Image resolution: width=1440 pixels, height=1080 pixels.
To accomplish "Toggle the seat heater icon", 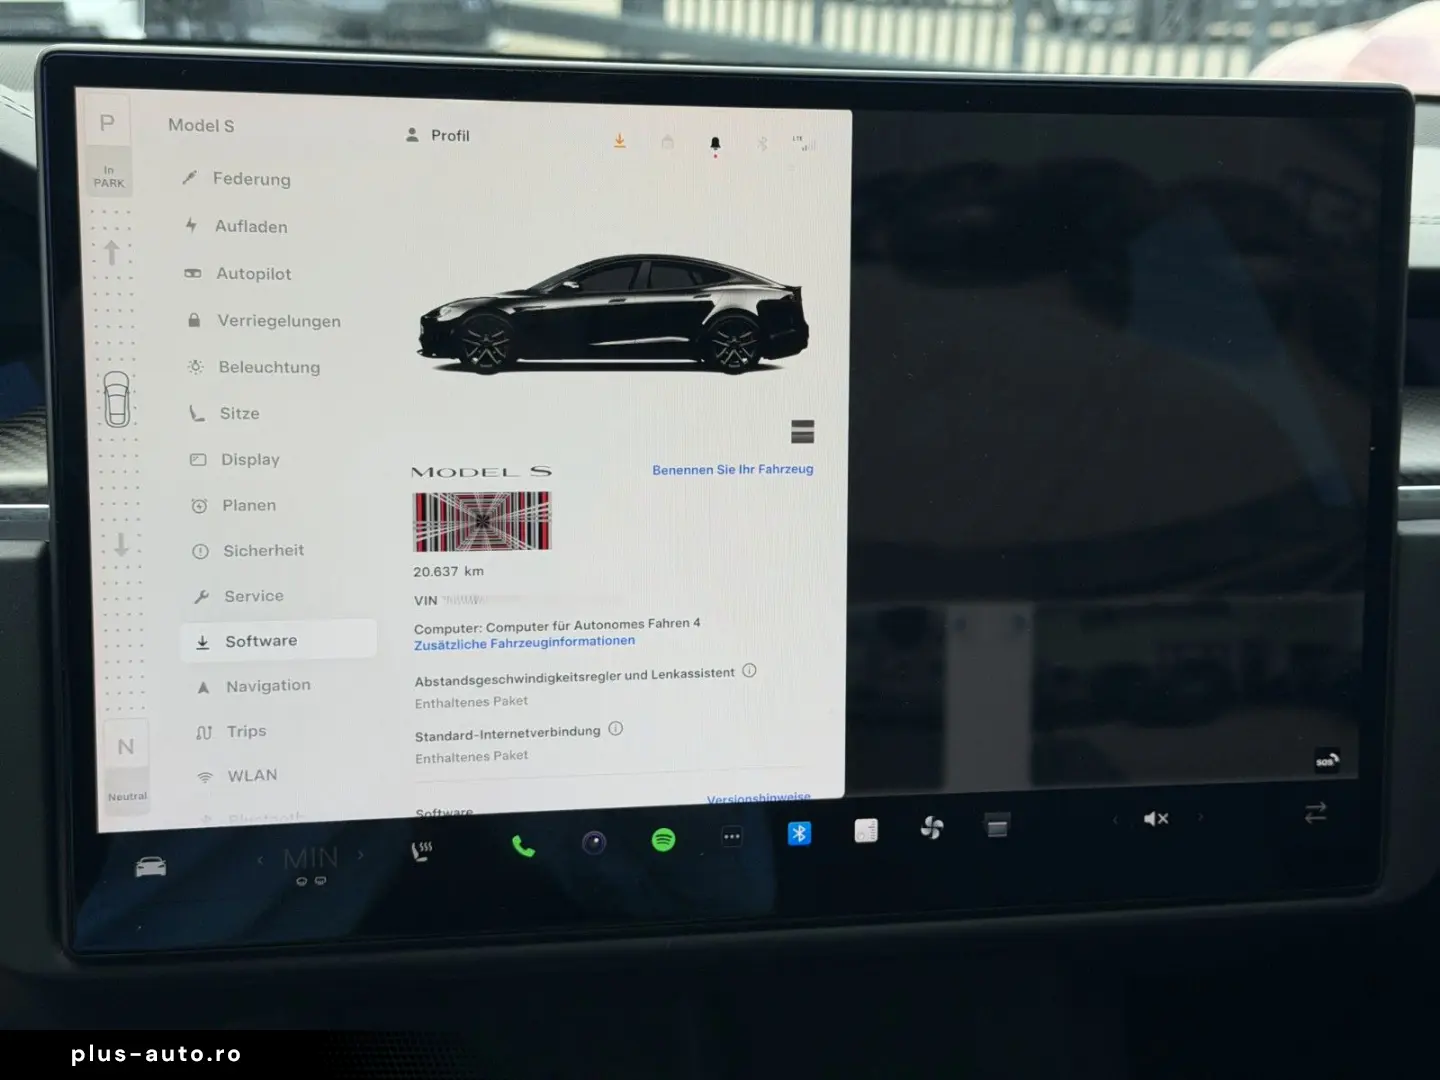I will (x=422, y=851).
